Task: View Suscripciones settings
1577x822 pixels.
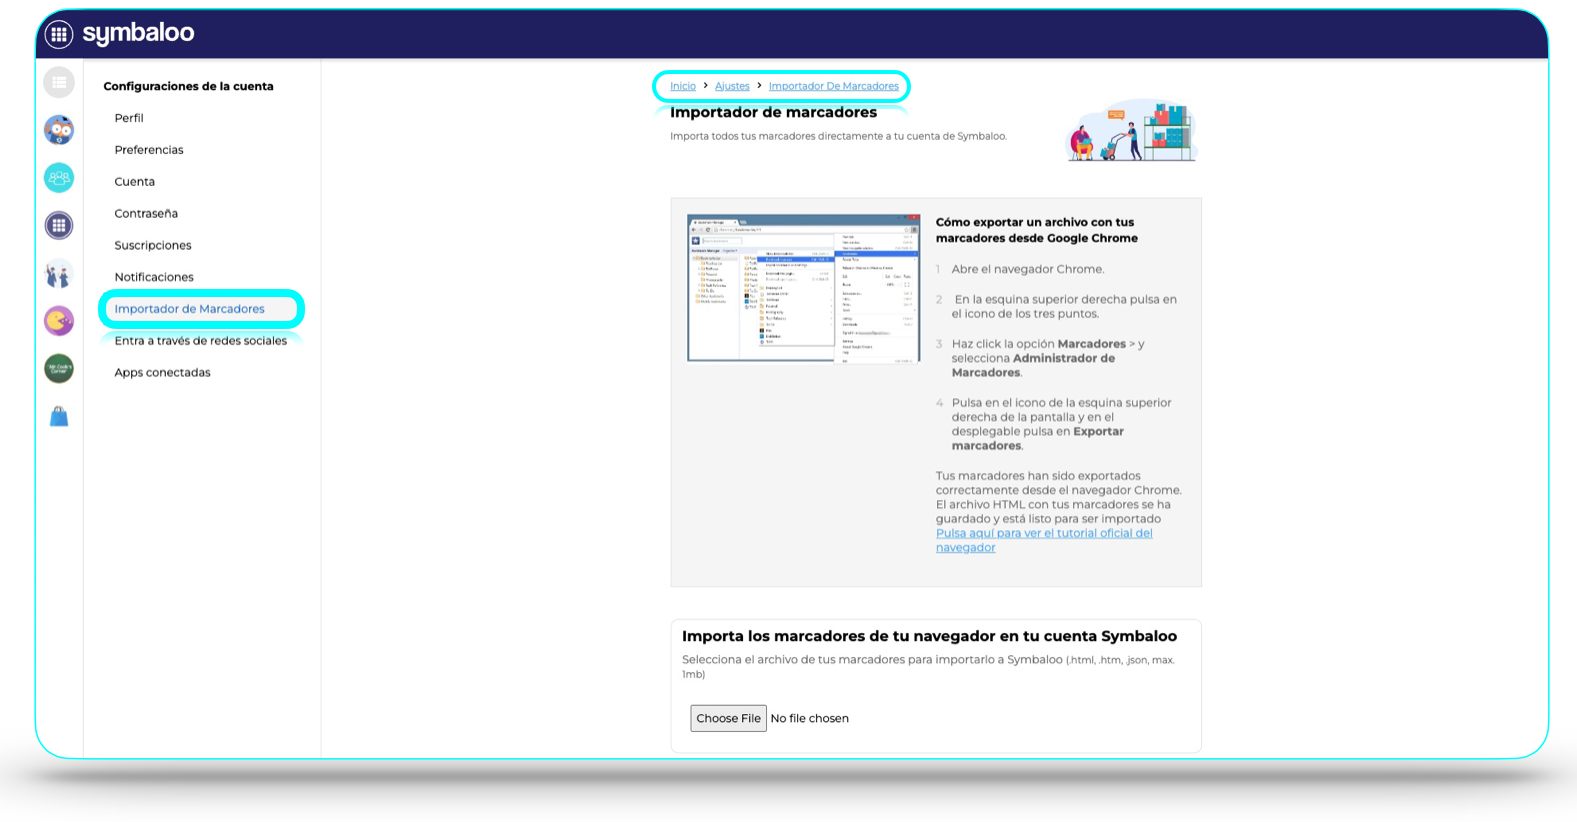Action: pyautogui.click(x=153, y=245)
